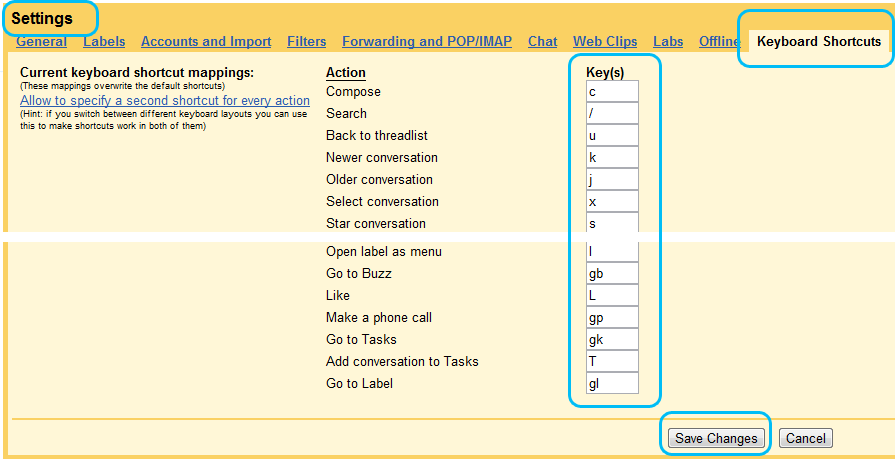Go to the Labs tab

pyautogui.click(x=668, y=42)
